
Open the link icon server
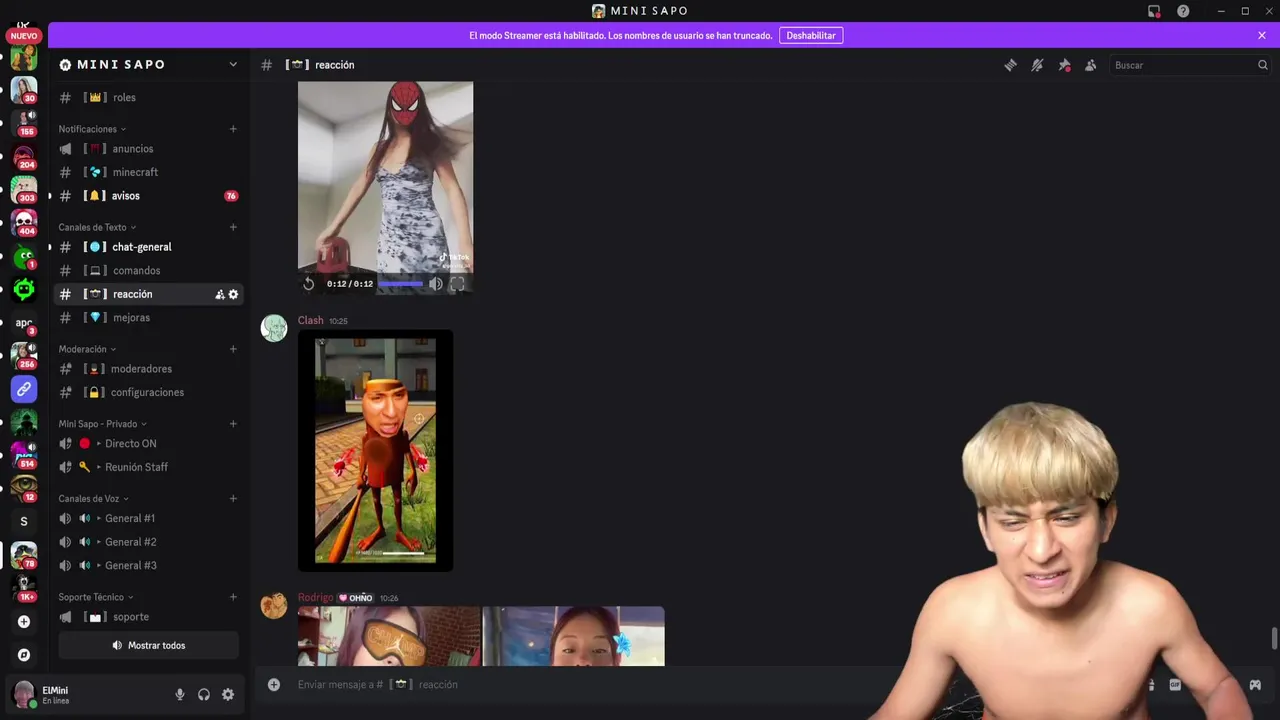(x=24, y=389)
